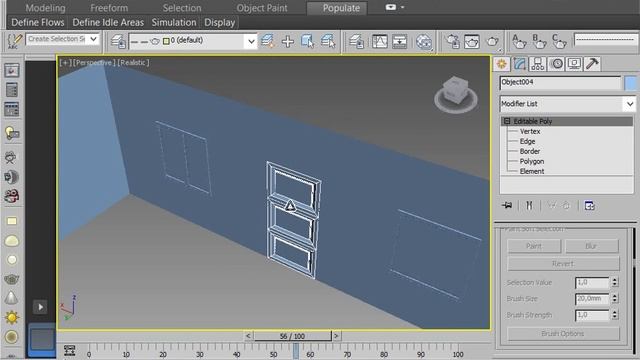Click Select Objects in Current Layer icon
The image size is (640, 360).
point(308,41)
